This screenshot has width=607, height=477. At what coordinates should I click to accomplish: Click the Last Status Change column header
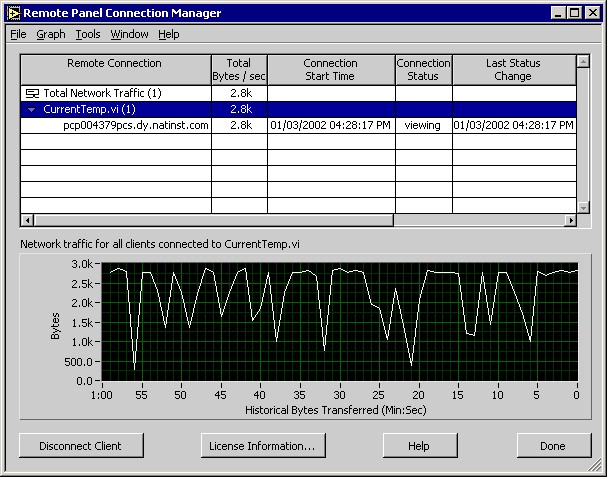click(x=514, y=70)
